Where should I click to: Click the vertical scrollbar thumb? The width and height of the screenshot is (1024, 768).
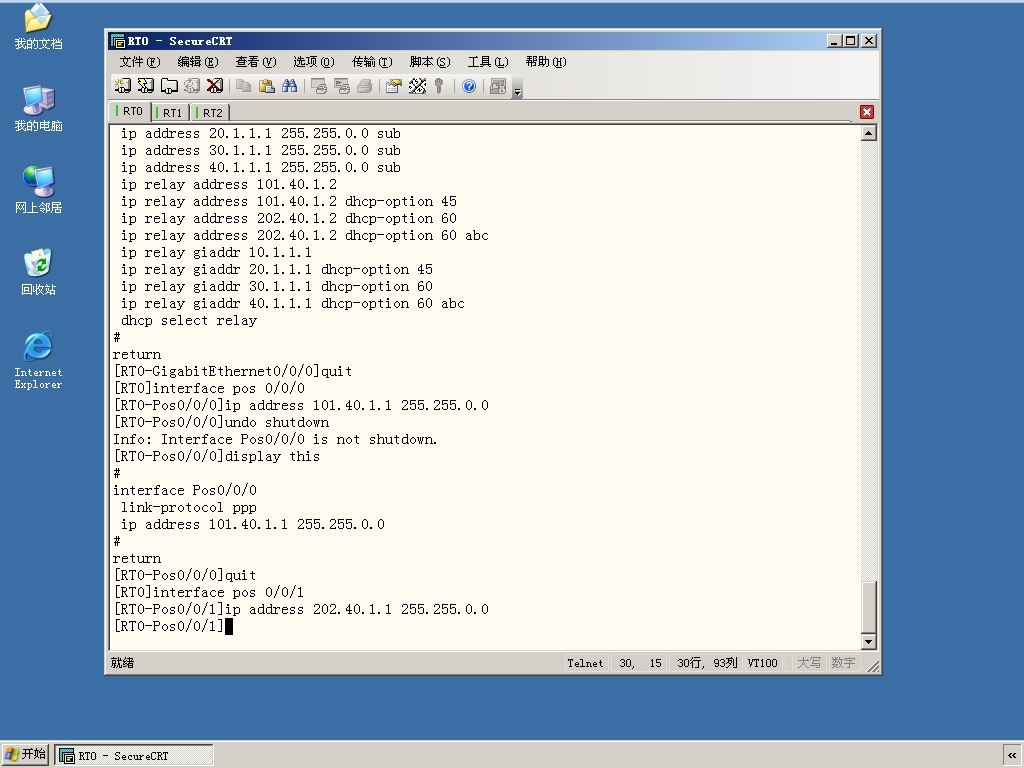[869, 607]
